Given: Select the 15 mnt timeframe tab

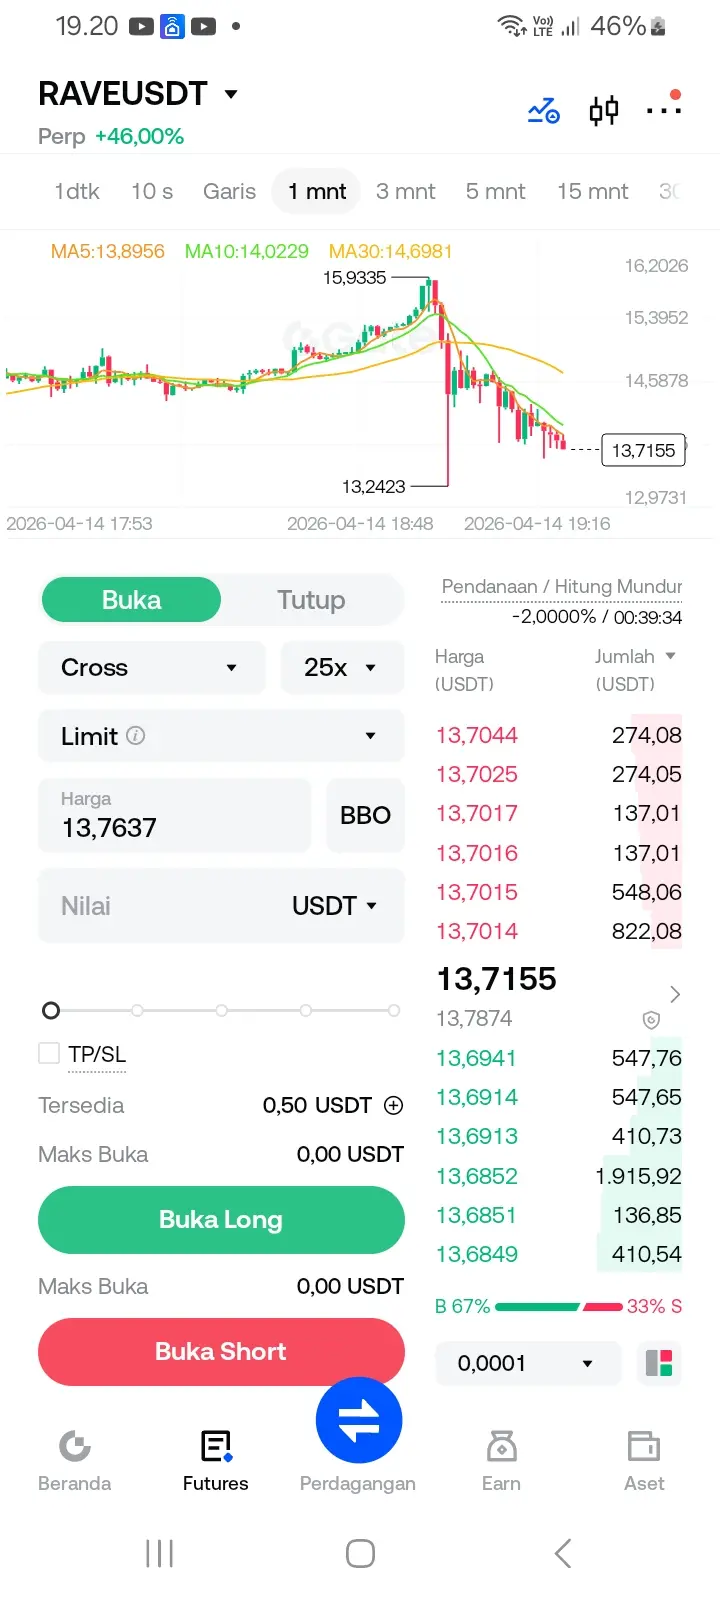Looking at the screenshot, I should click(592, 191).
